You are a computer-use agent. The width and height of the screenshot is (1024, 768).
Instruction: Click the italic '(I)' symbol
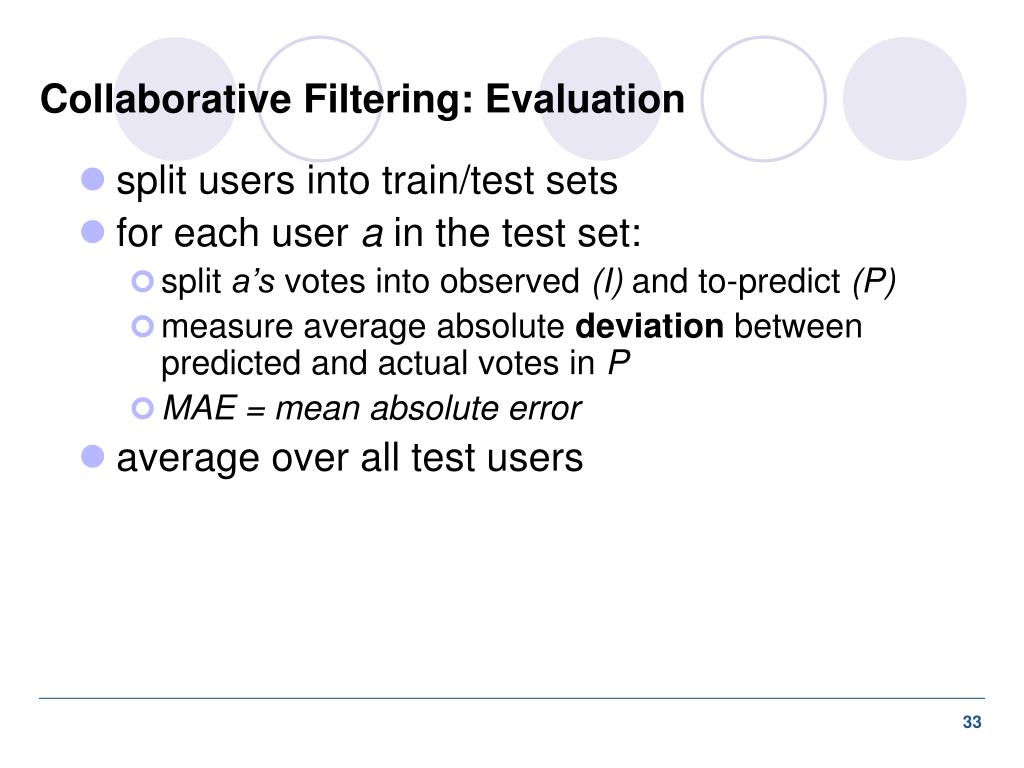607,282
